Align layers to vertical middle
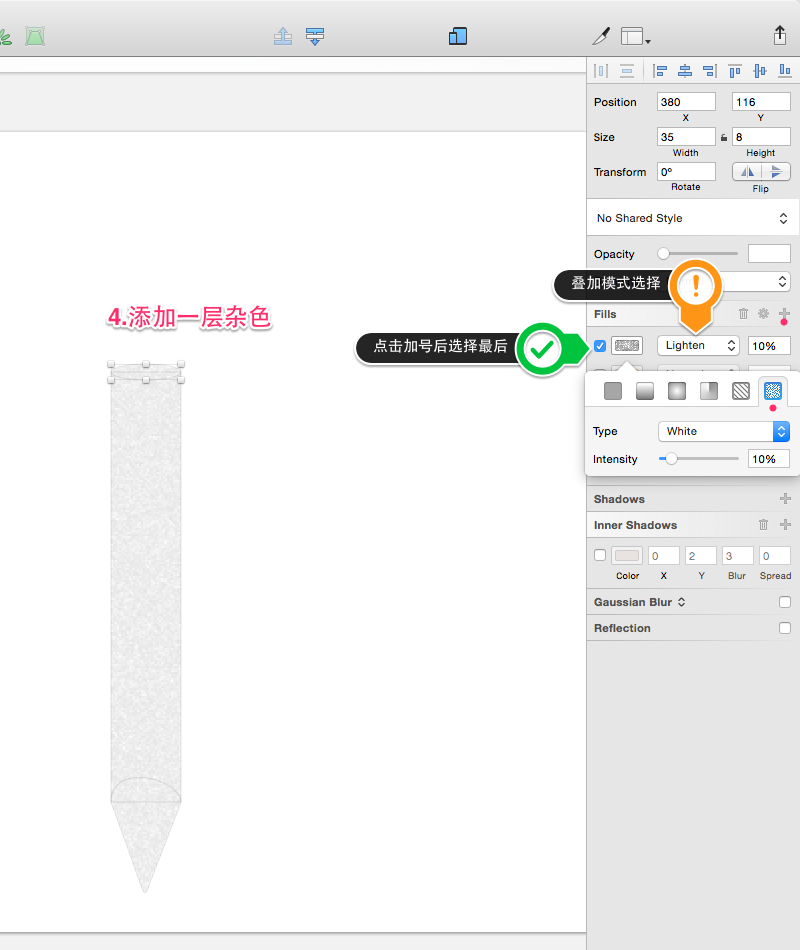The height and width of the screenshot is (950, 800). pos(759,71)
